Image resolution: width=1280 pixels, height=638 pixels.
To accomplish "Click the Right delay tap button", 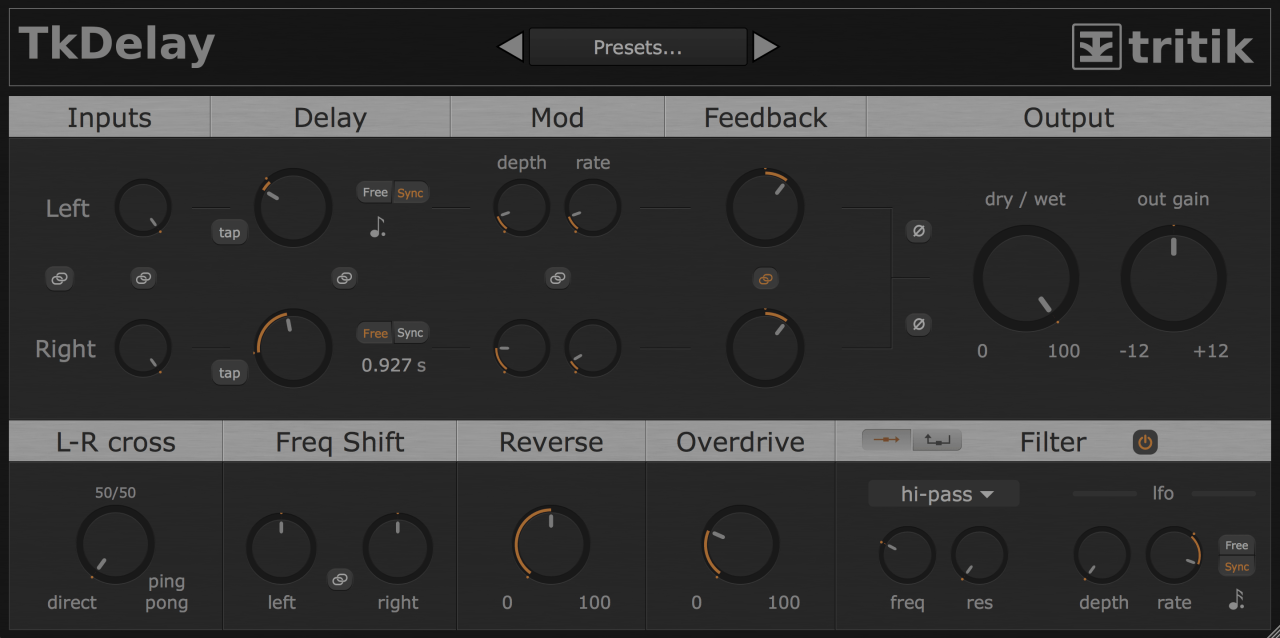I will tap(230, 373).
